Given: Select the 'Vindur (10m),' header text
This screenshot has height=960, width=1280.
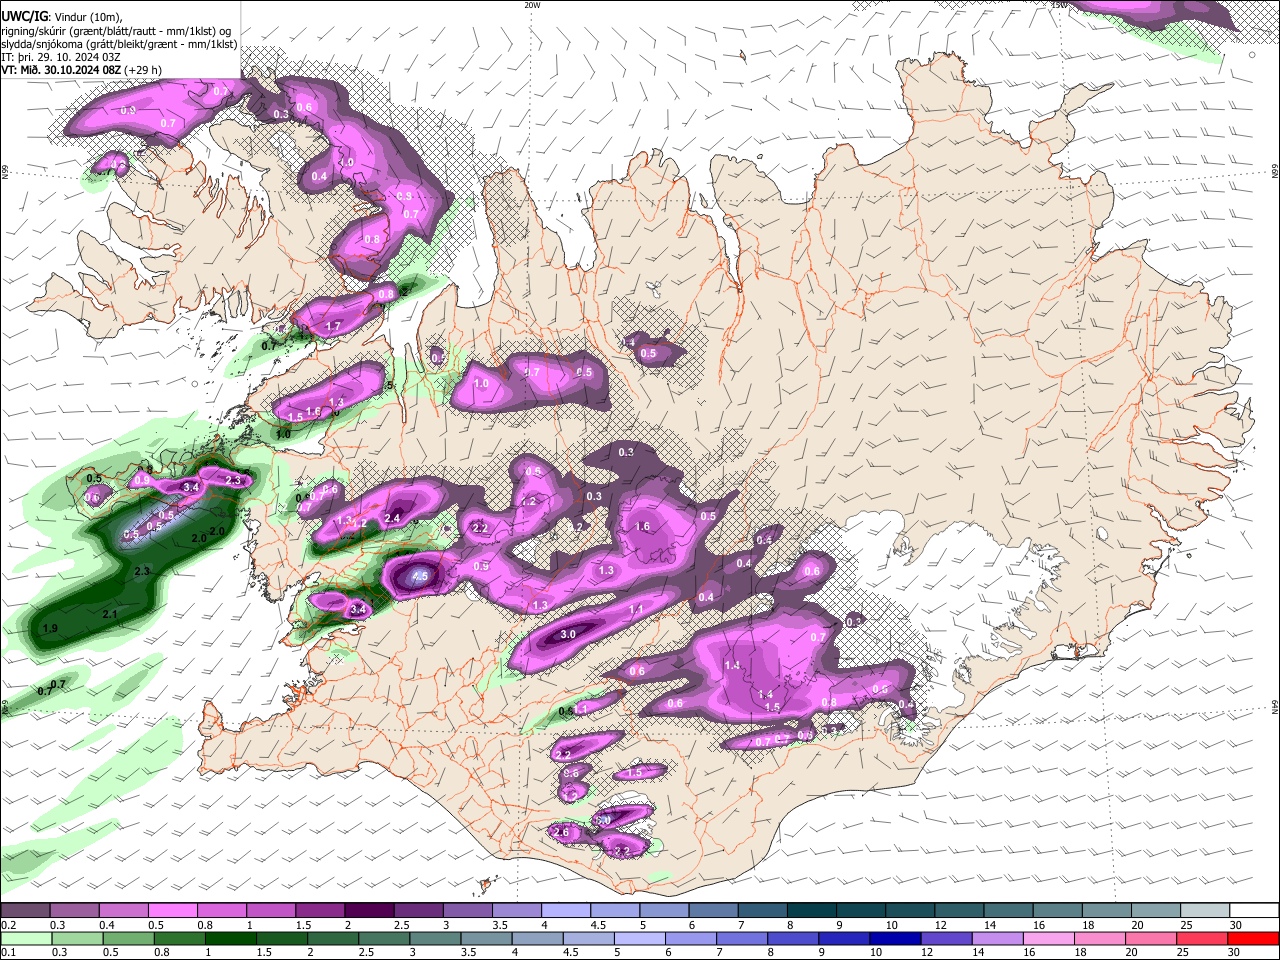Looking at the screenshot, I should coord(88,17).
